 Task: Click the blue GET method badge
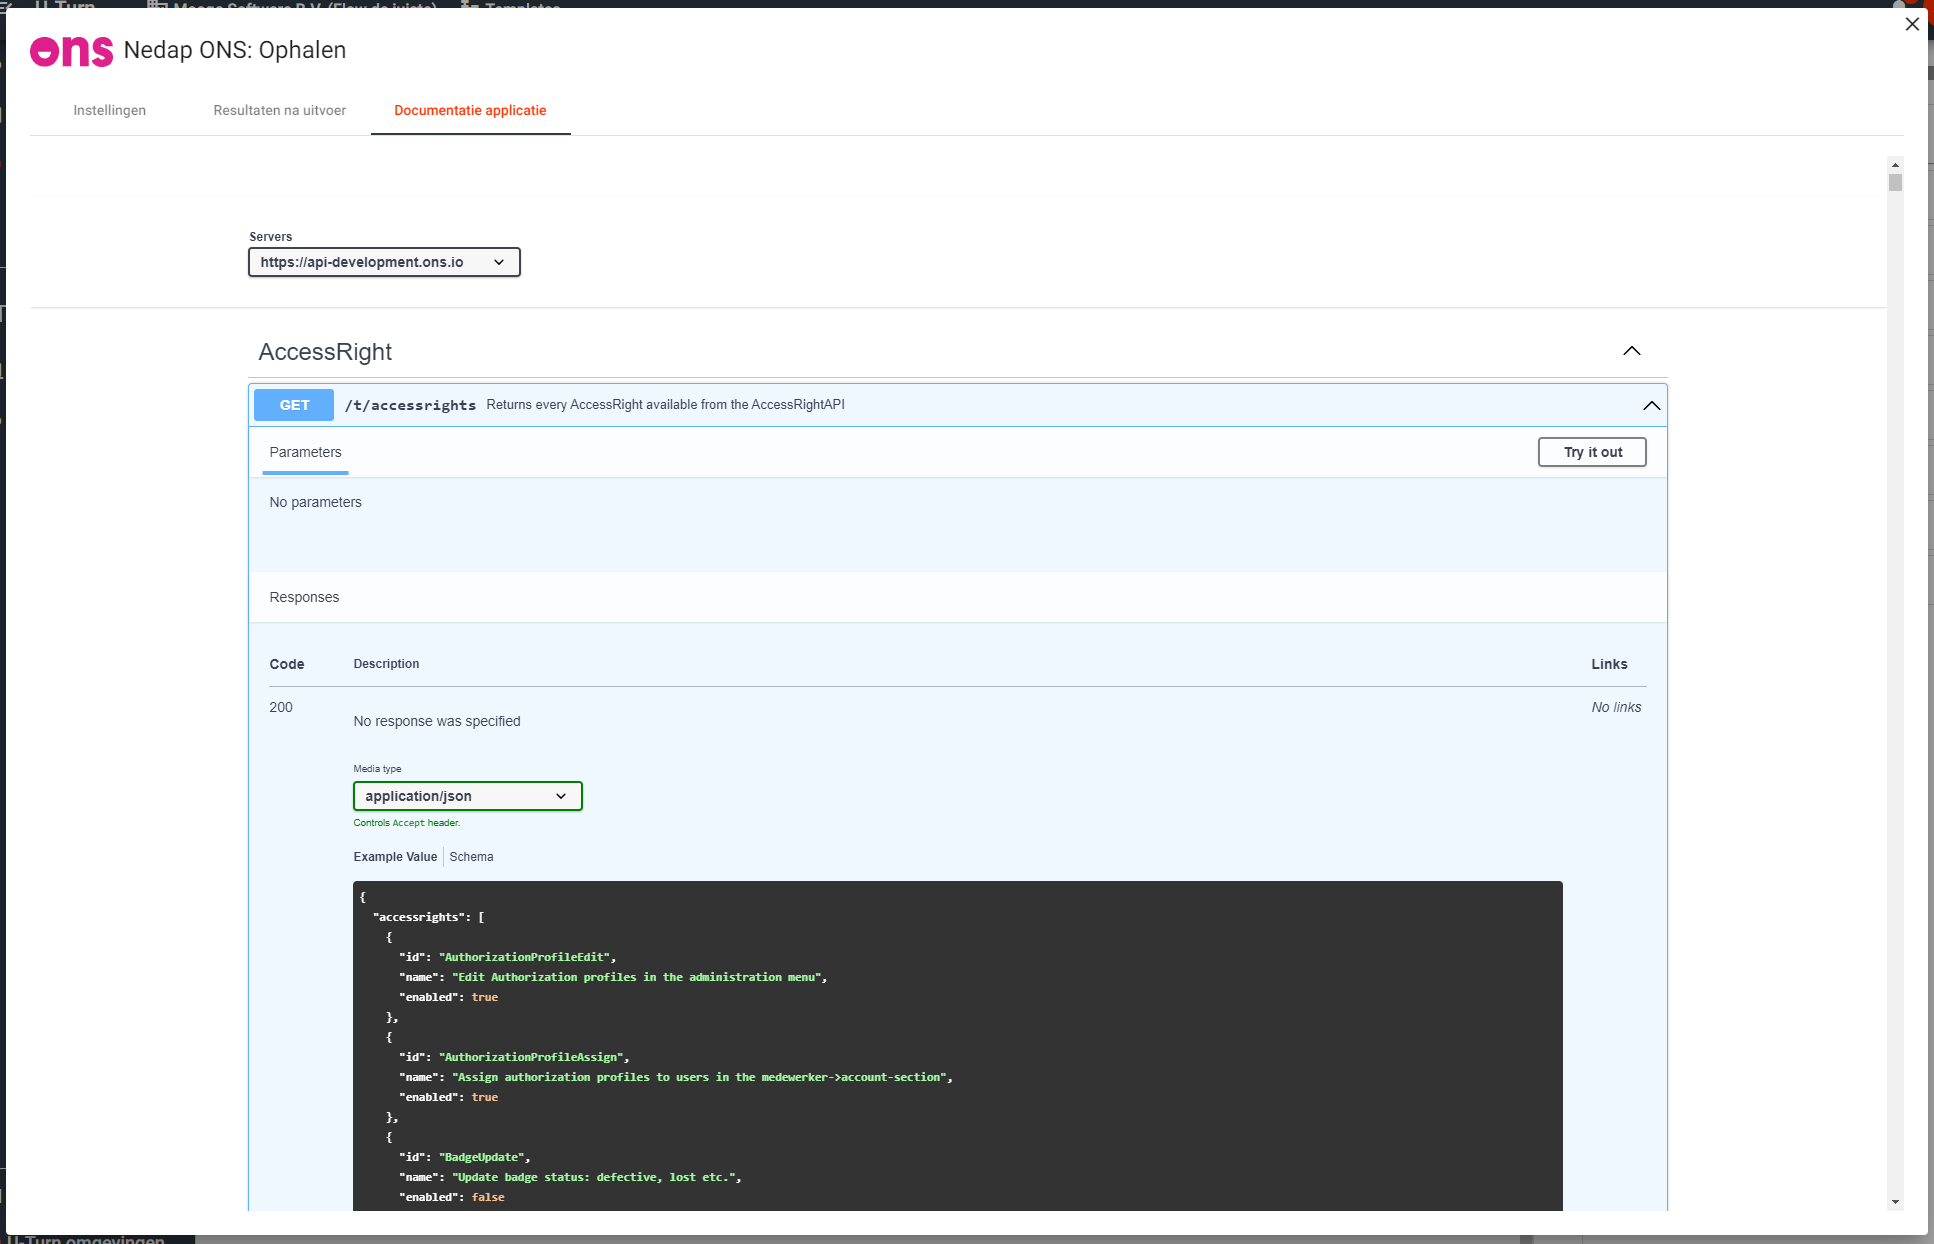(x=294, y=405)
